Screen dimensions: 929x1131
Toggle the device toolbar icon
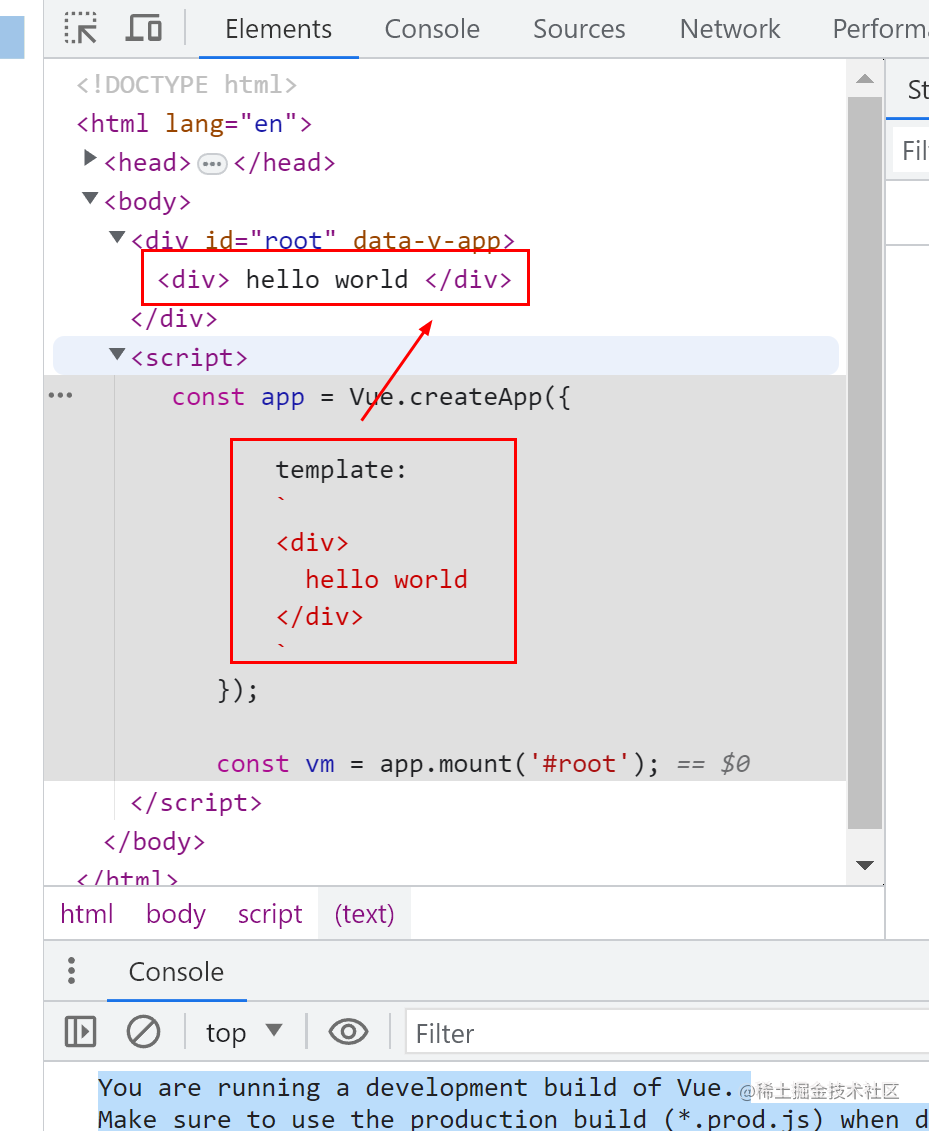(144, 29)
